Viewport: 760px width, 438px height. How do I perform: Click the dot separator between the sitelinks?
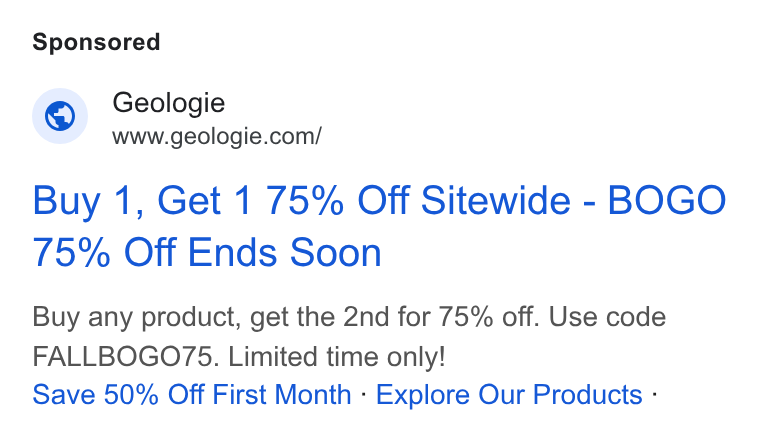[364, 394]
